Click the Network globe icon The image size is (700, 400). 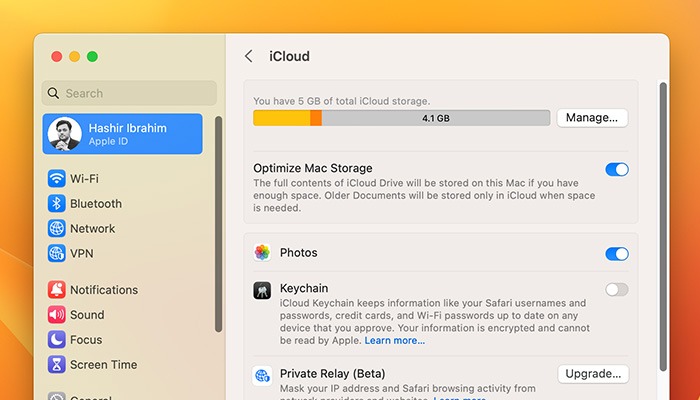click(x=57, y=229)
